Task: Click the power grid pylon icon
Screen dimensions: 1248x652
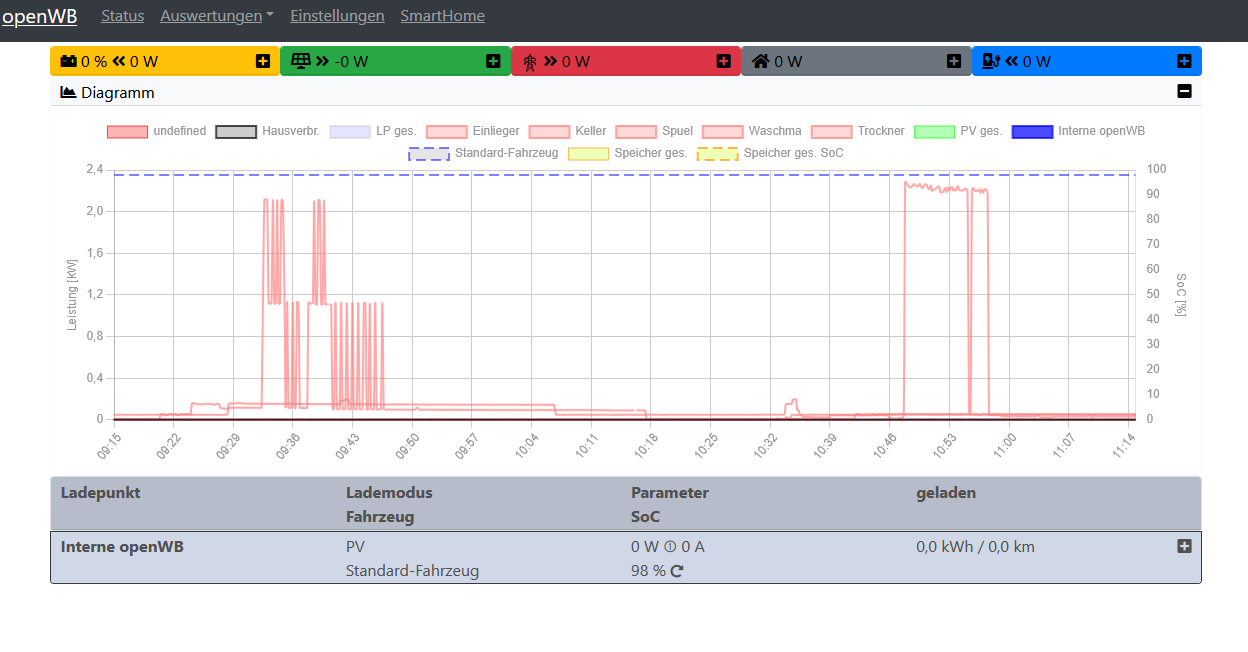Action: 530,62
